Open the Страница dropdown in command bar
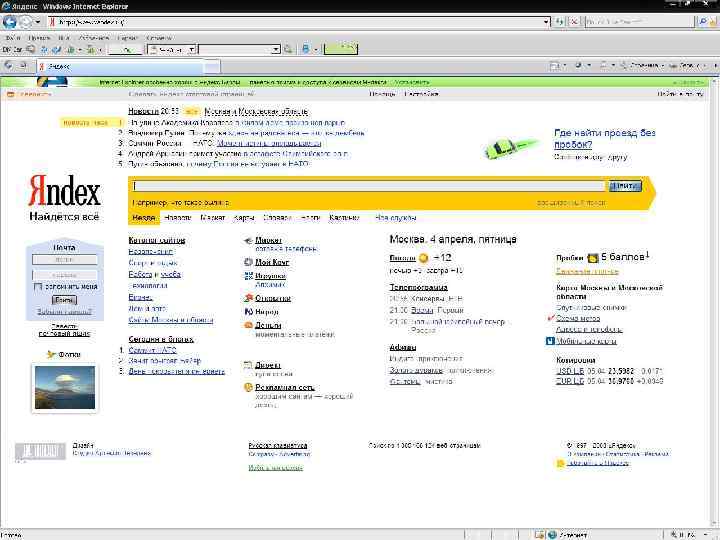720x540 pixels. pos(642,66)
